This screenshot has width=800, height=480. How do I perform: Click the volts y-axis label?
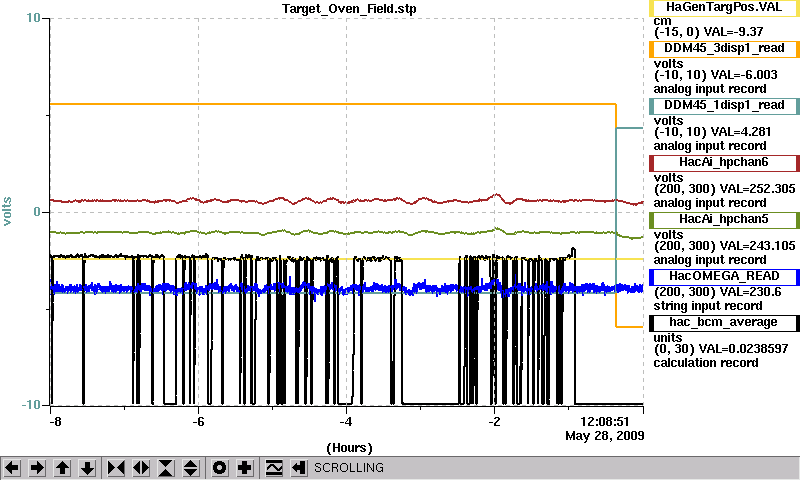[x=7, y=211]
